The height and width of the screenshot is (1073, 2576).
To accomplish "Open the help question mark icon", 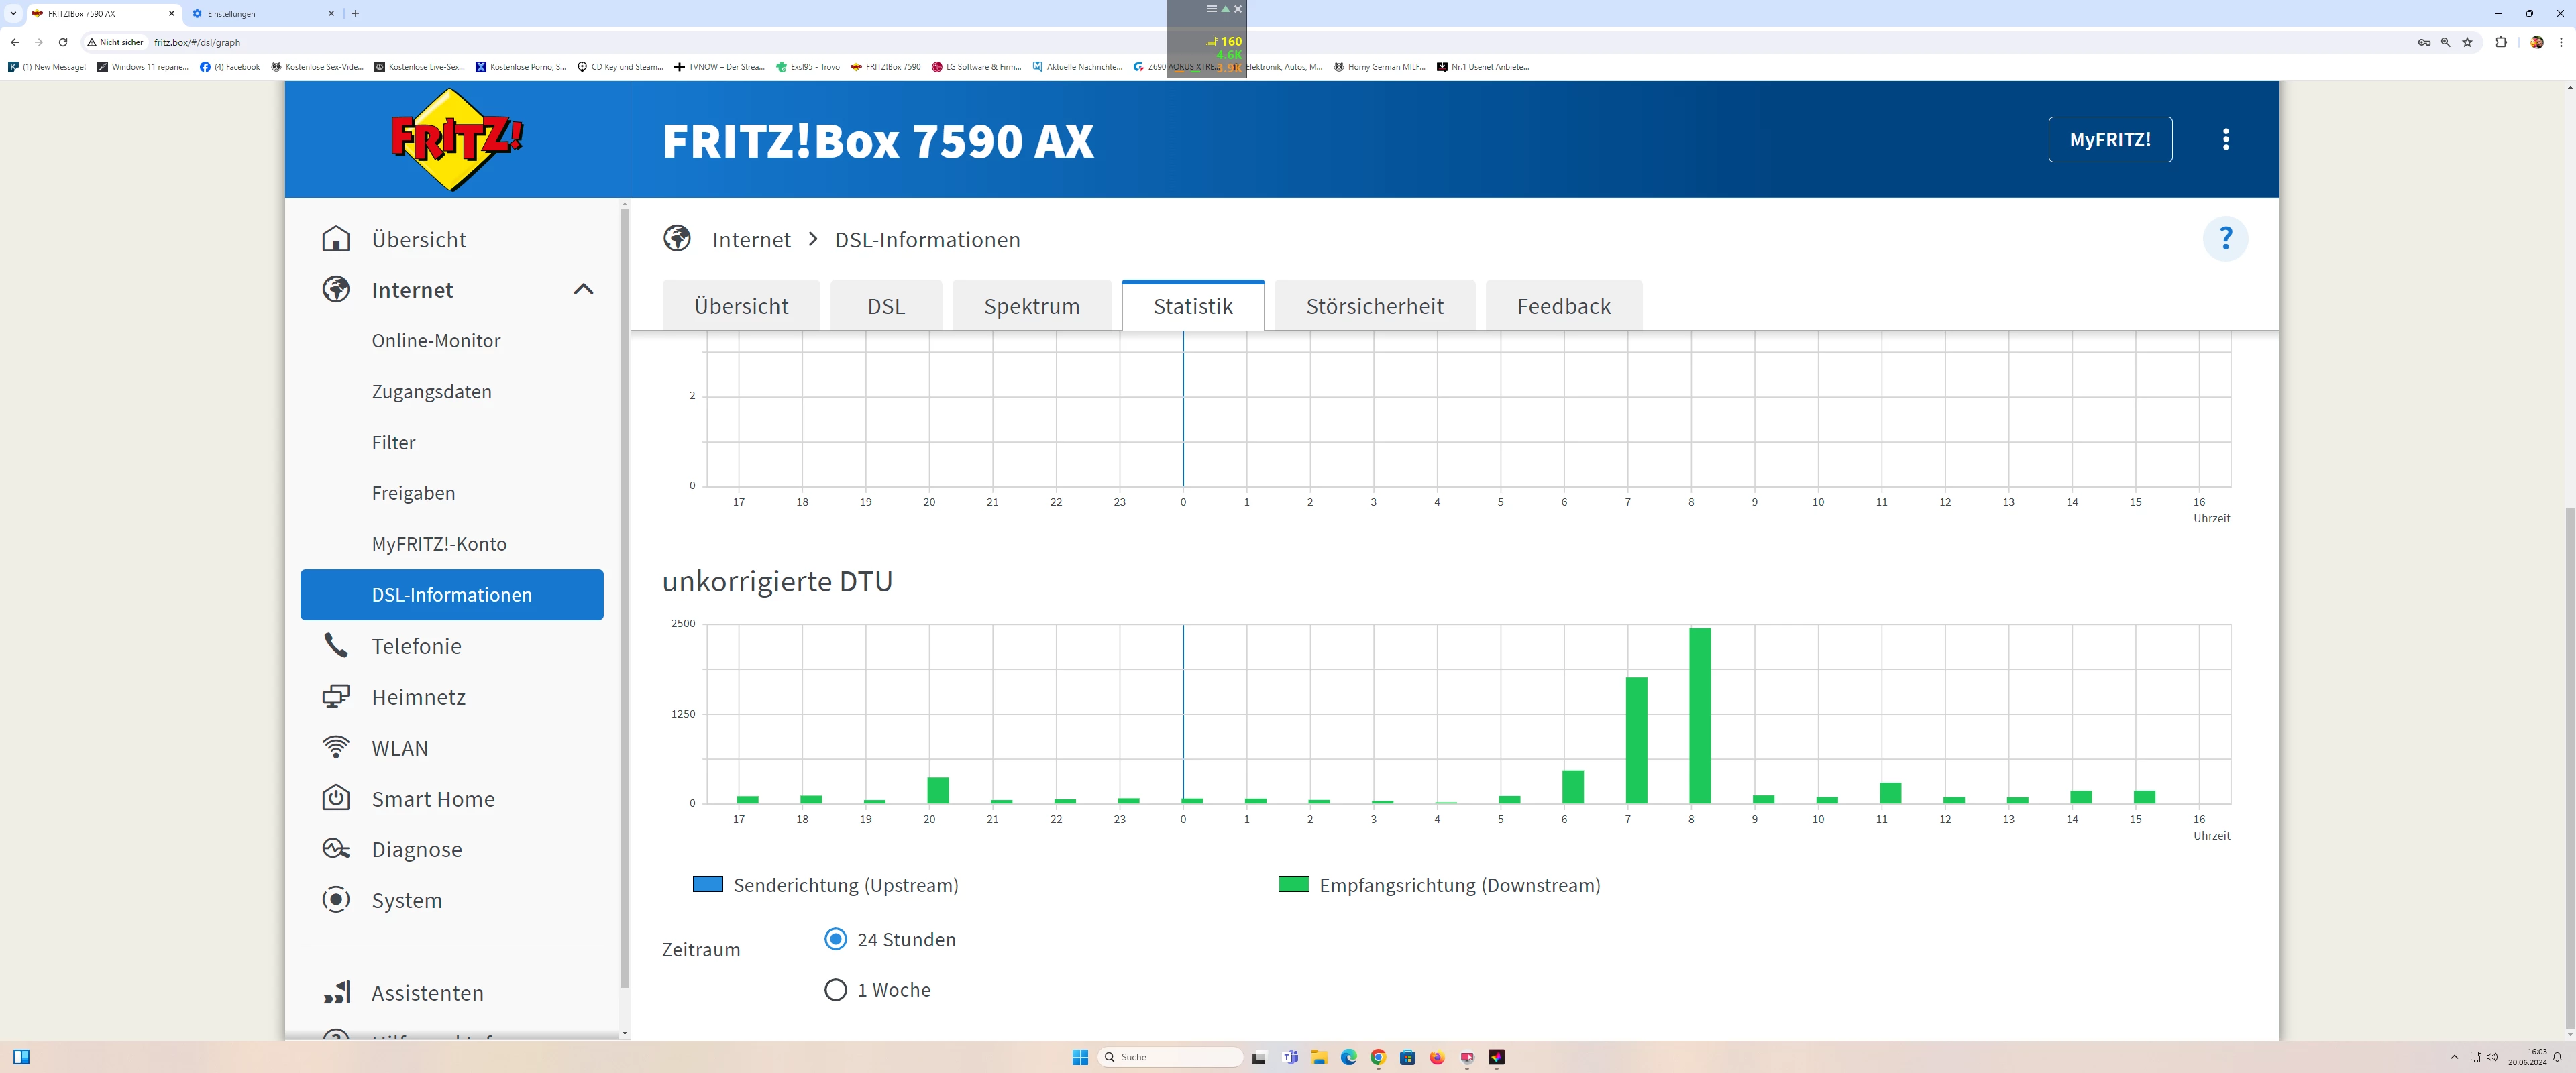I will tap(2225, 239).
